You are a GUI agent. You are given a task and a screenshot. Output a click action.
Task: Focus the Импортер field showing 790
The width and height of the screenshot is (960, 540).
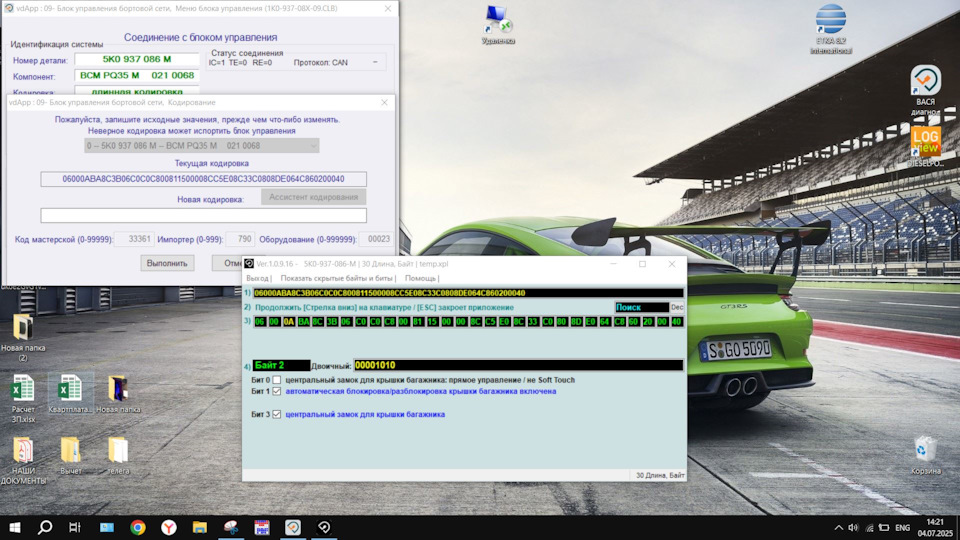pos(240,239)
